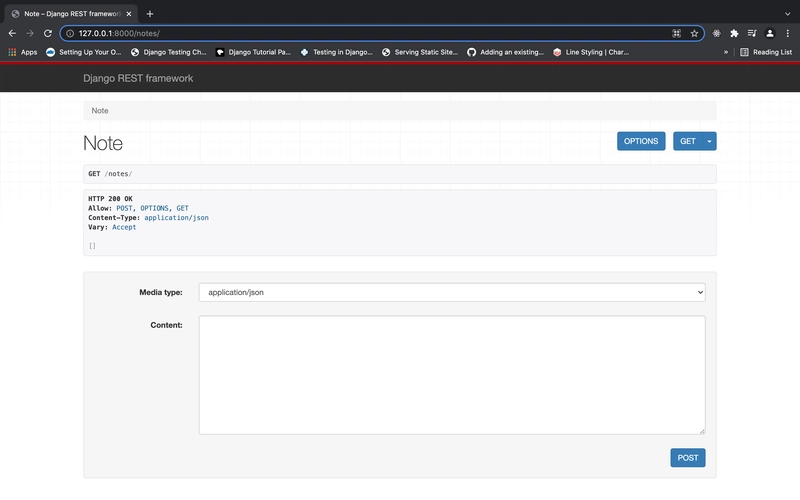Open the Extensions puzzle icon
Screen dimensions: 800x500
coord(734,33)
